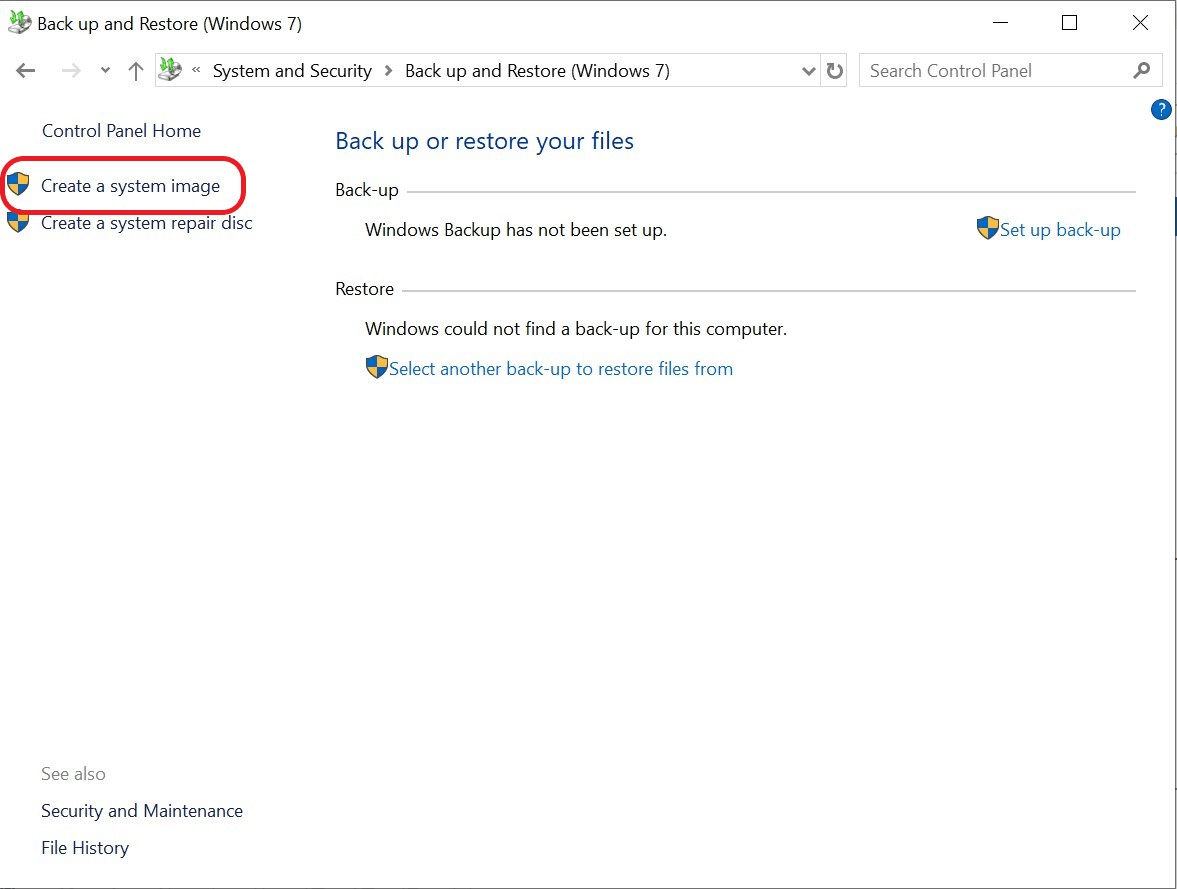Go to File History

coord(85,848)
